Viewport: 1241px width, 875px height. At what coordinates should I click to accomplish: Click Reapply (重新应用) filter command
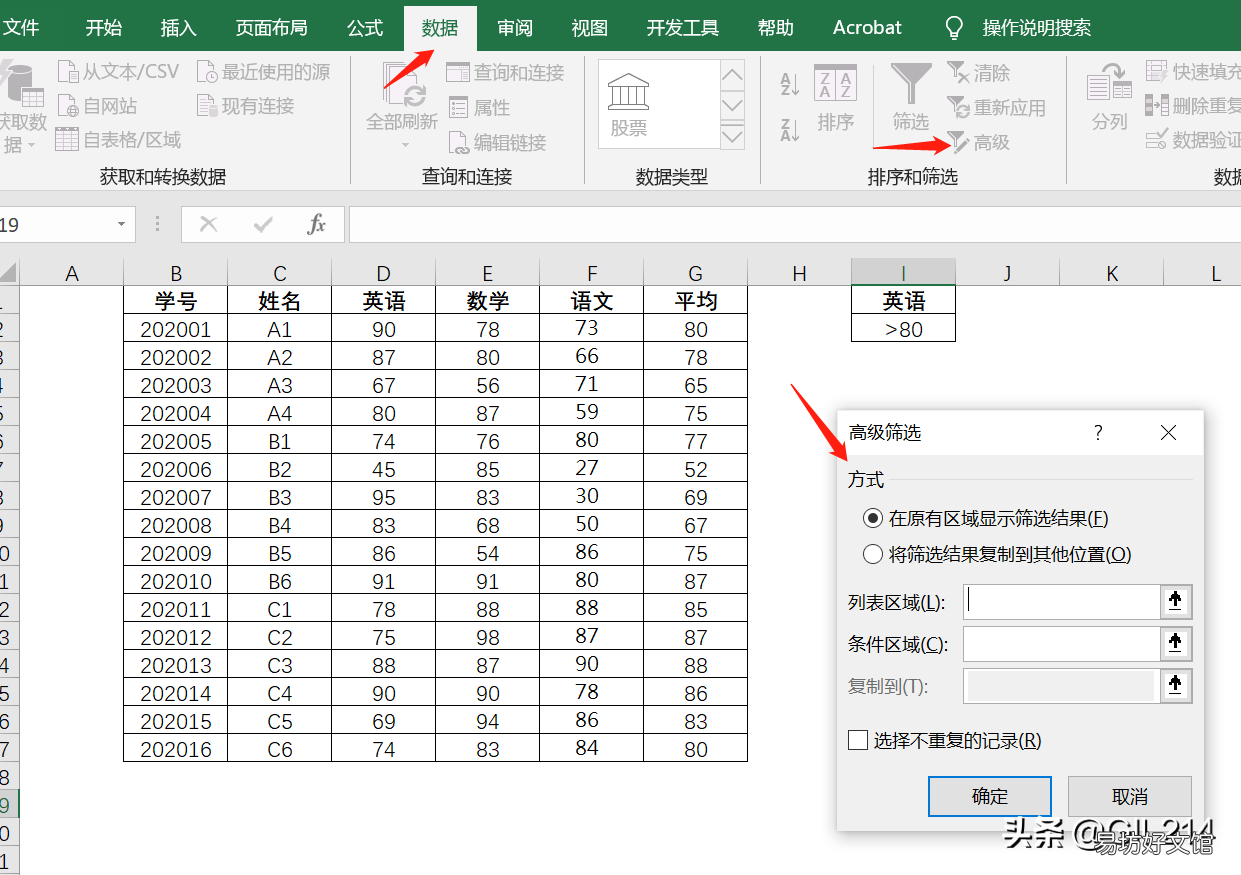point(996,108)
